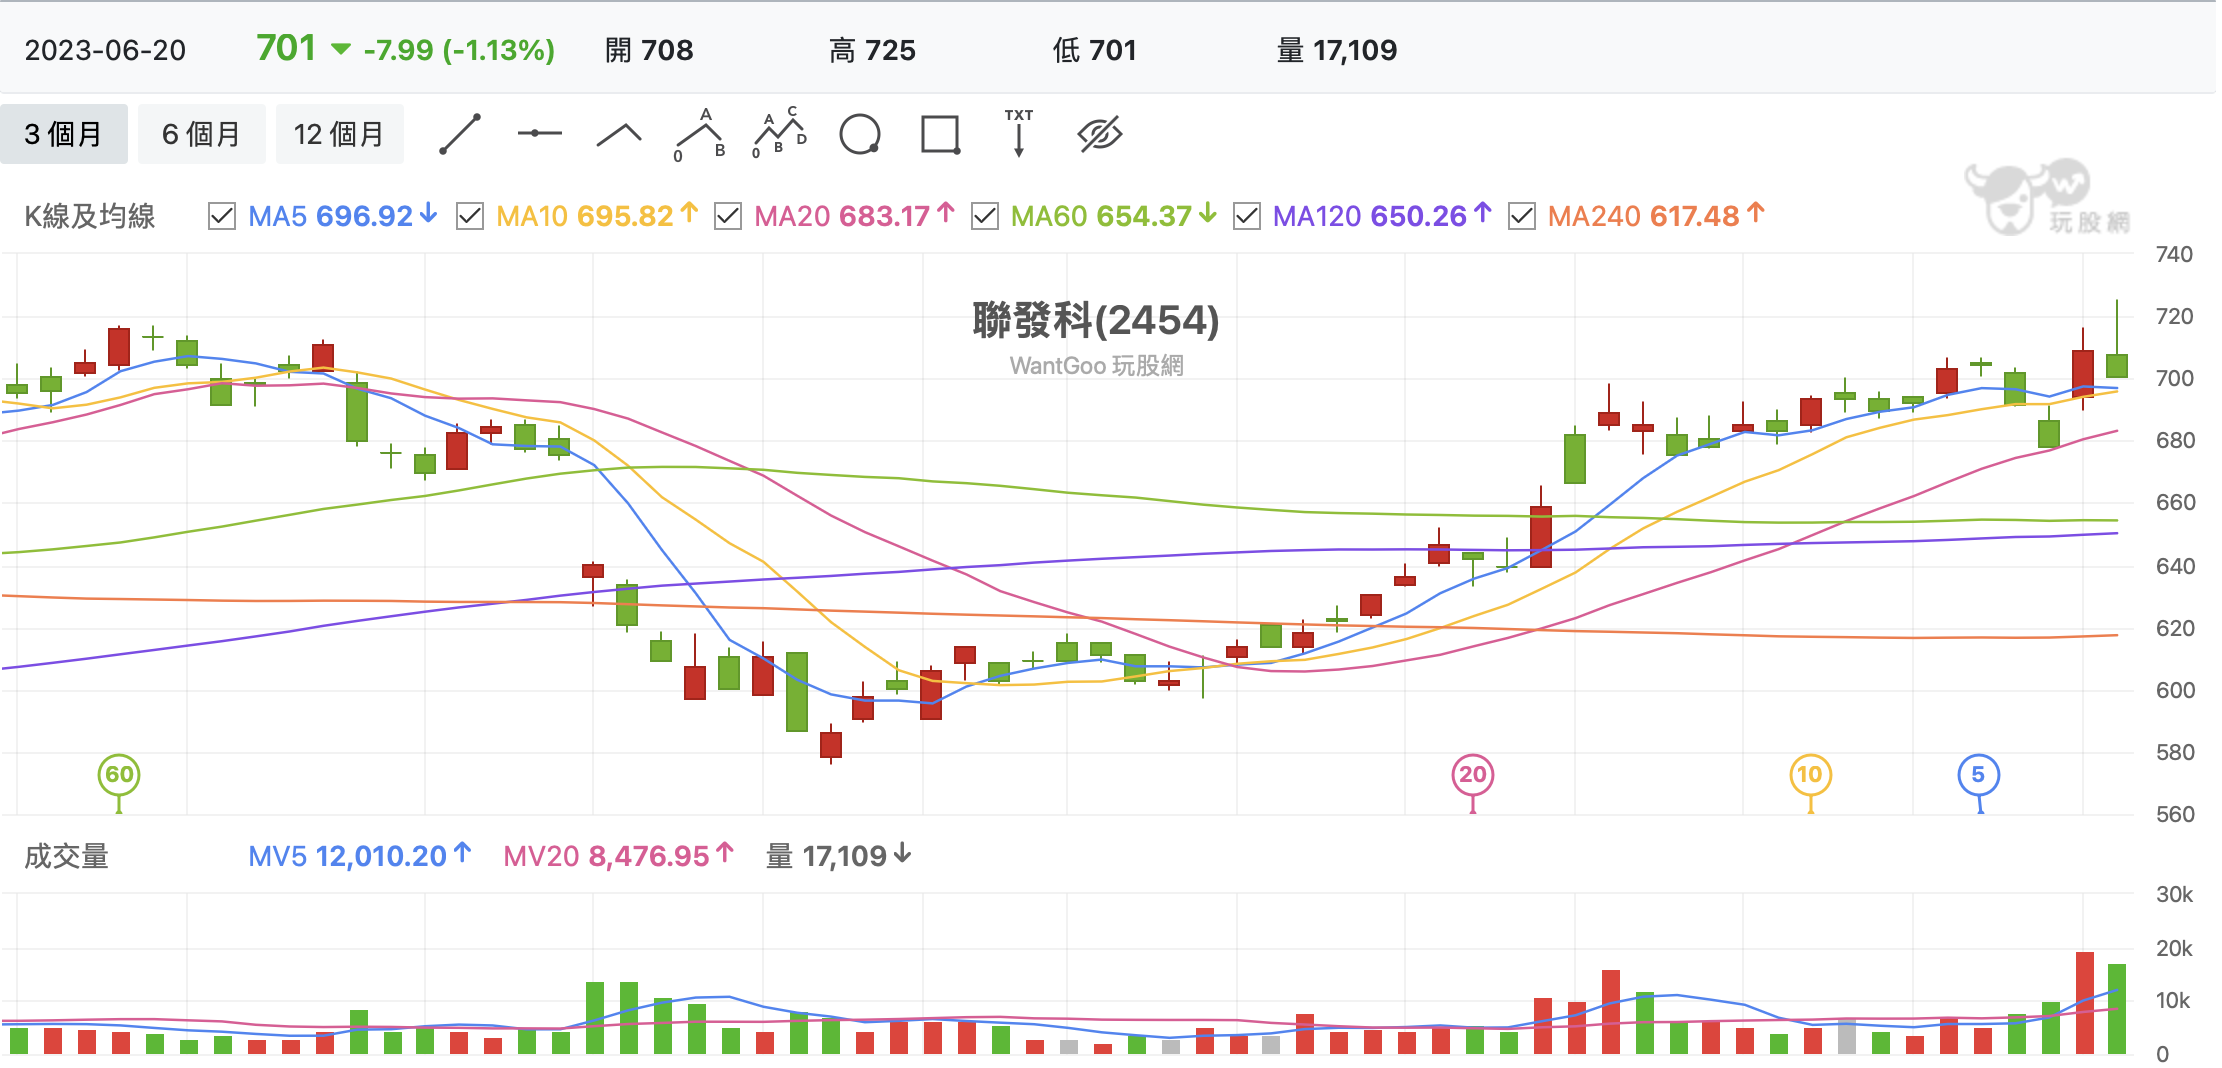This screenshot has height=1068, width=2222.
Task: Click the MV20 8,476.95 volume average label
Action: coord(619,856)
